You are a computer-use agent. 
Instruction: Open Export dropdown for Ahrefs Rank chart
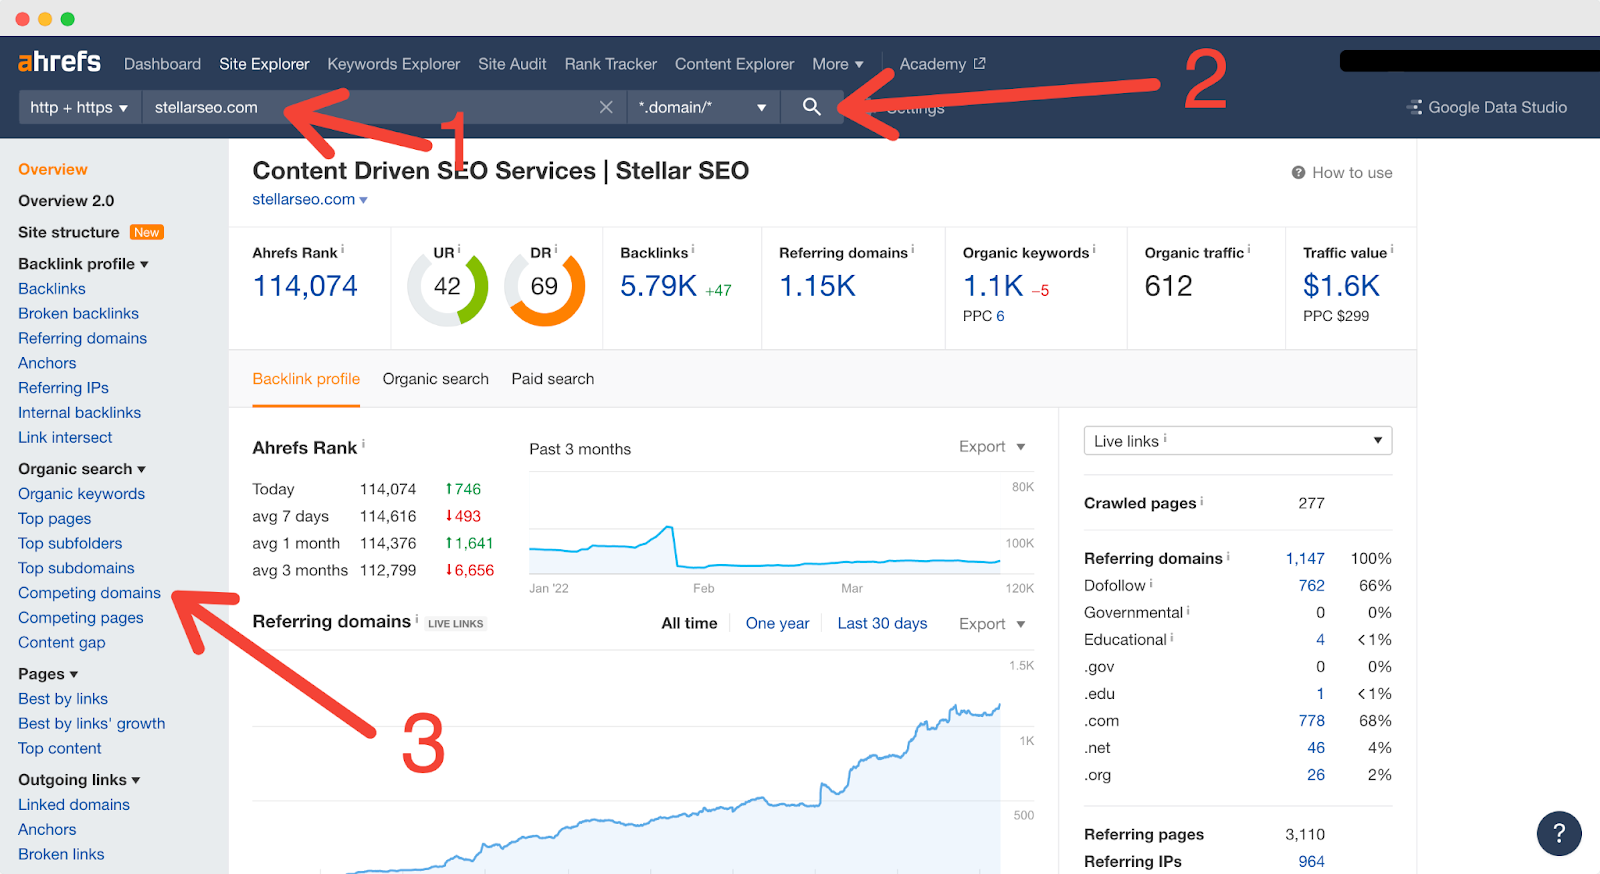tap(992, 447)
